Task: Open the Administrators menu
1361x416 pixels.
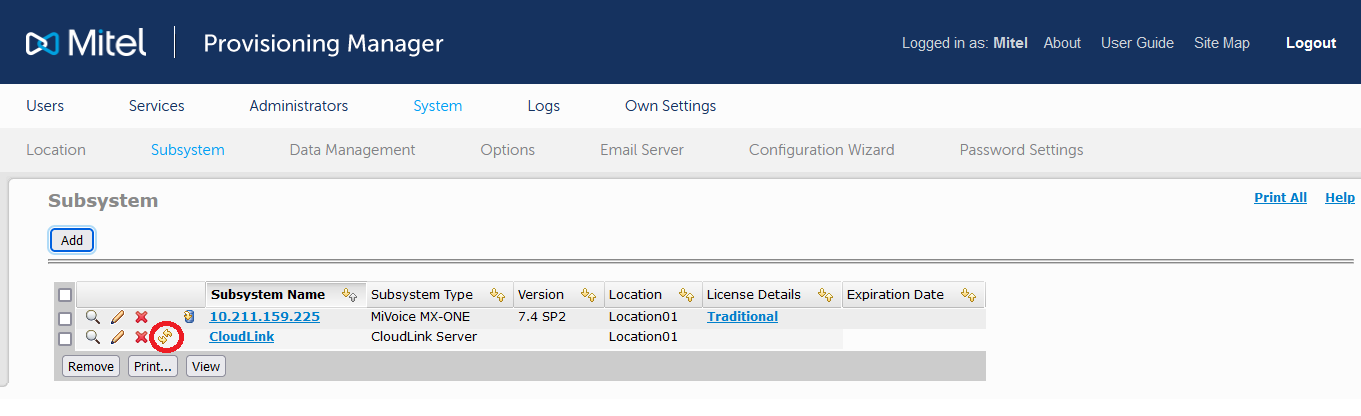Action: pos(299,106)
